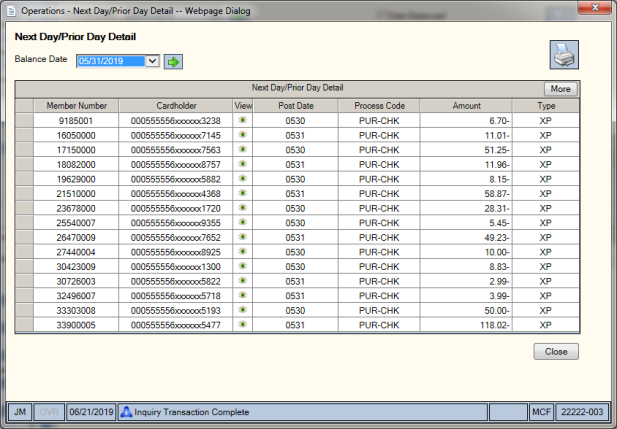View transaction for member 16050000

243,135
